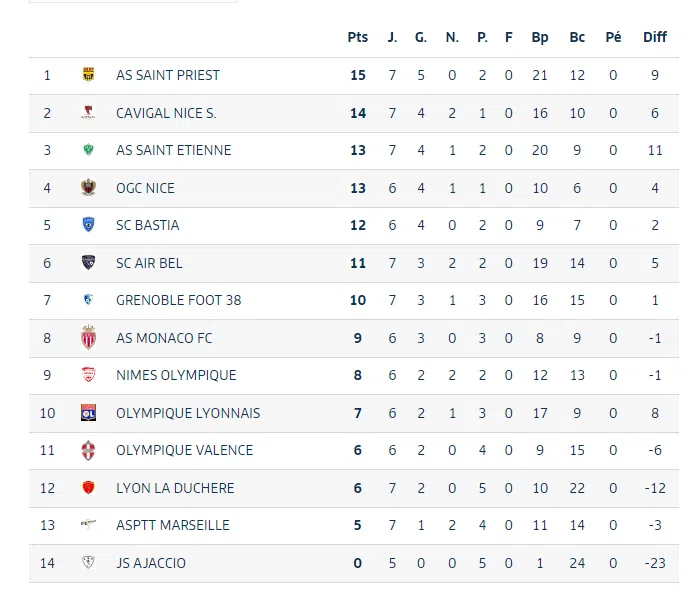Click the Olympique Lyonnais logo

(x=88, y=413)
